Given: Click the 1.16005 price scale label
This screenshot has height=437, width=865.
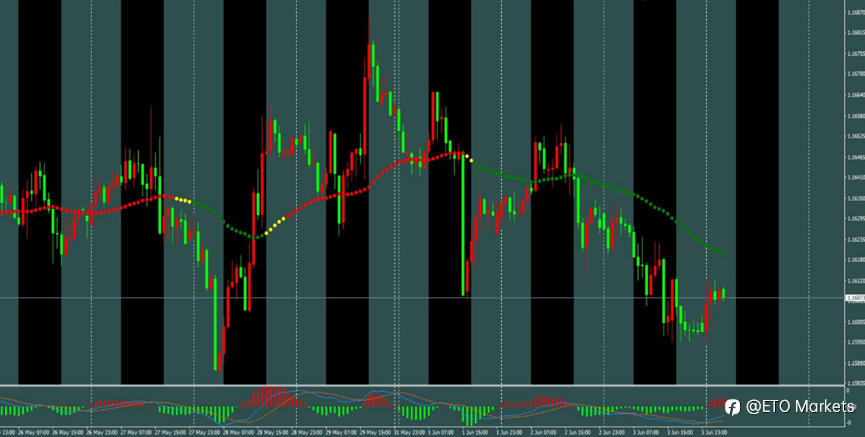Looking at the screenshot, I should pyautogui.click(x=855, y=322).
